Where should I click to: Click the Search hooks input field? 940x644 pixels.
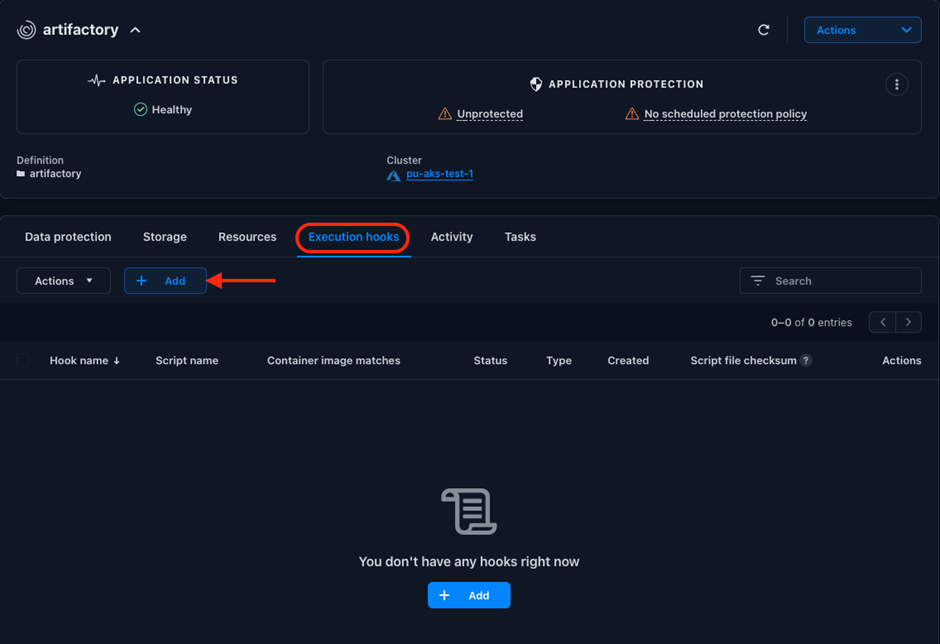pyautogui.click(x=830, y=281)
